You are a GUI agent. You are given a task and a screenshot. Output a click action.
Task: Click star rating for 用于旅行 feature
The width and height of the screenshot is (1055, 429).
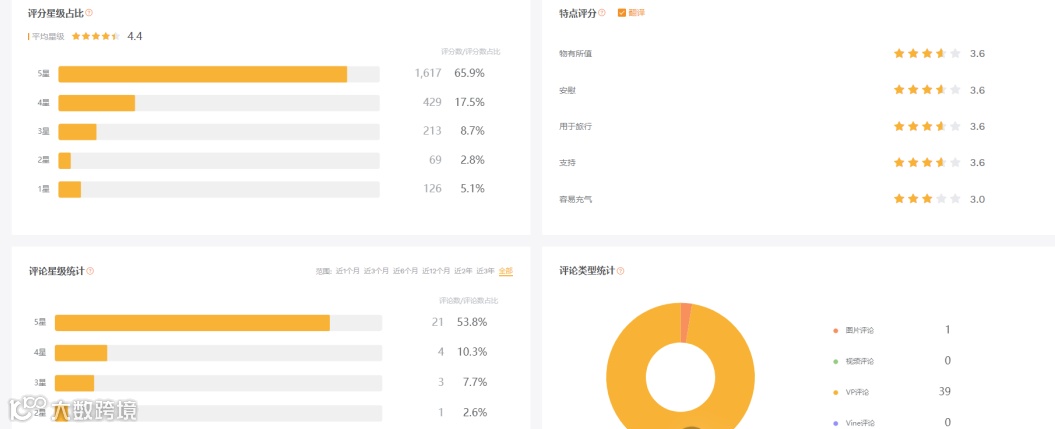926,126
